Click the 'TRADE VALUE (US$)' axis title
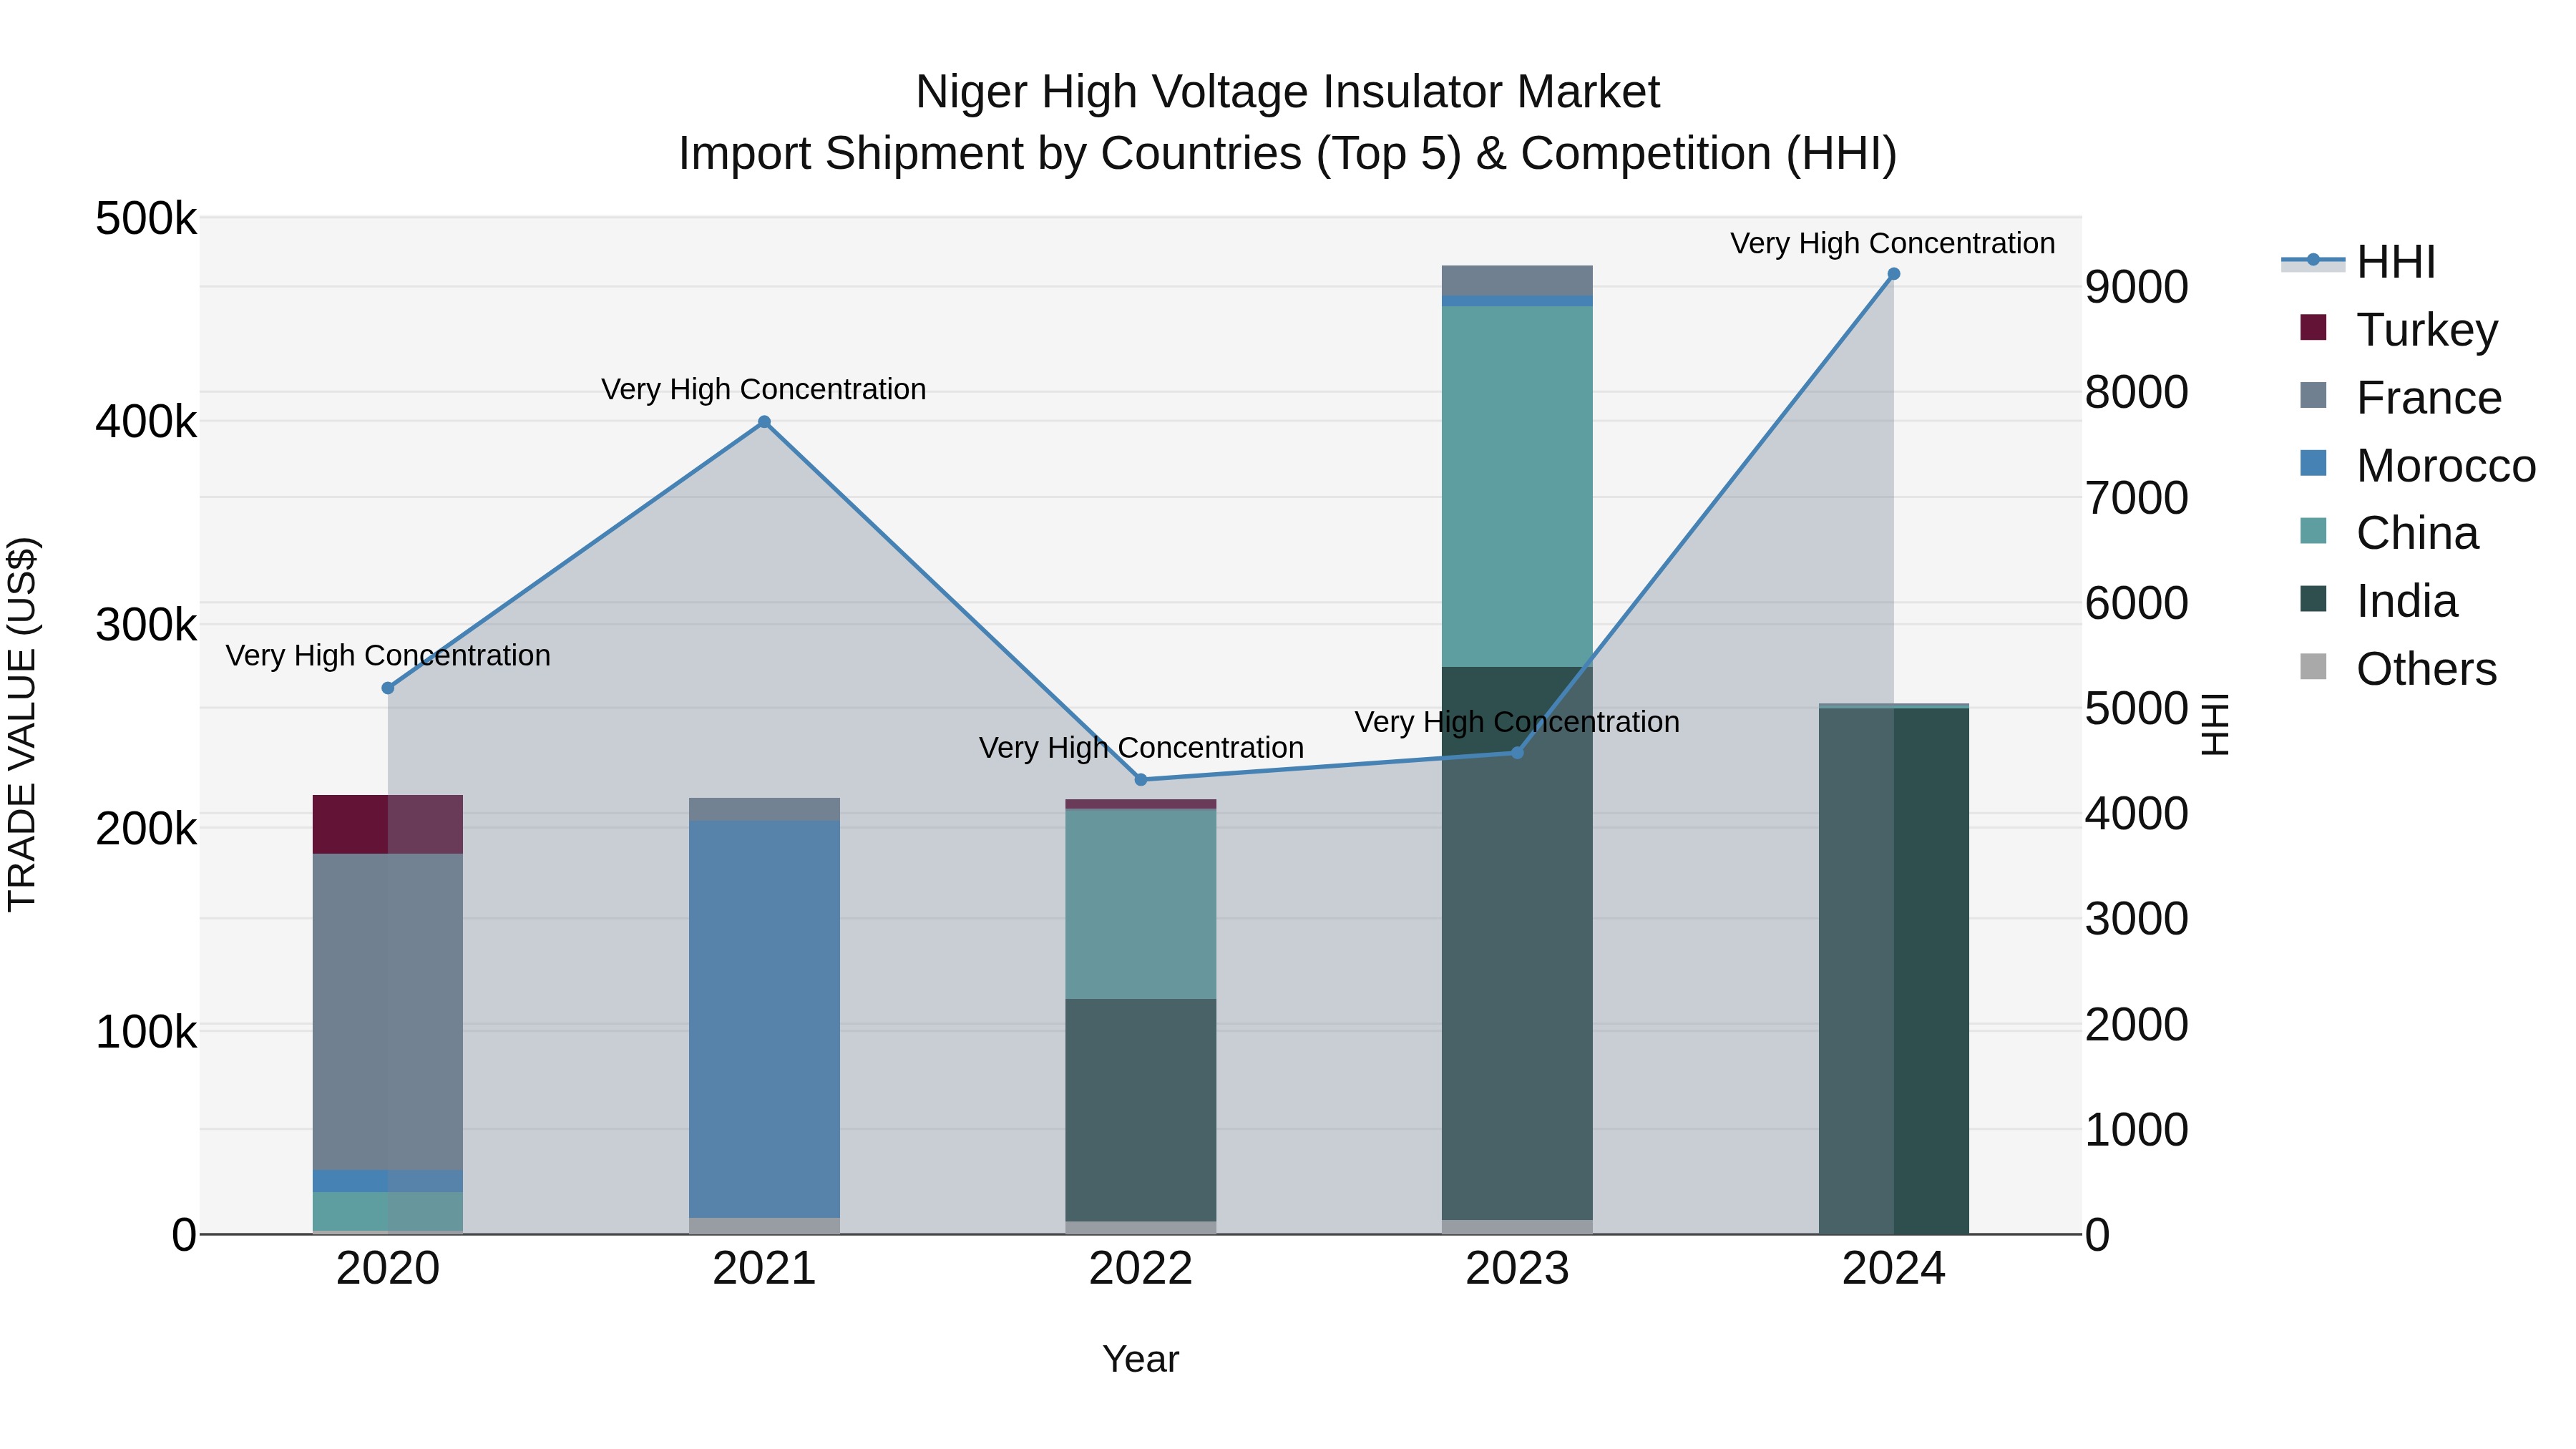The height and width of the screenshot is (1449, 2576). click(22, 725)
